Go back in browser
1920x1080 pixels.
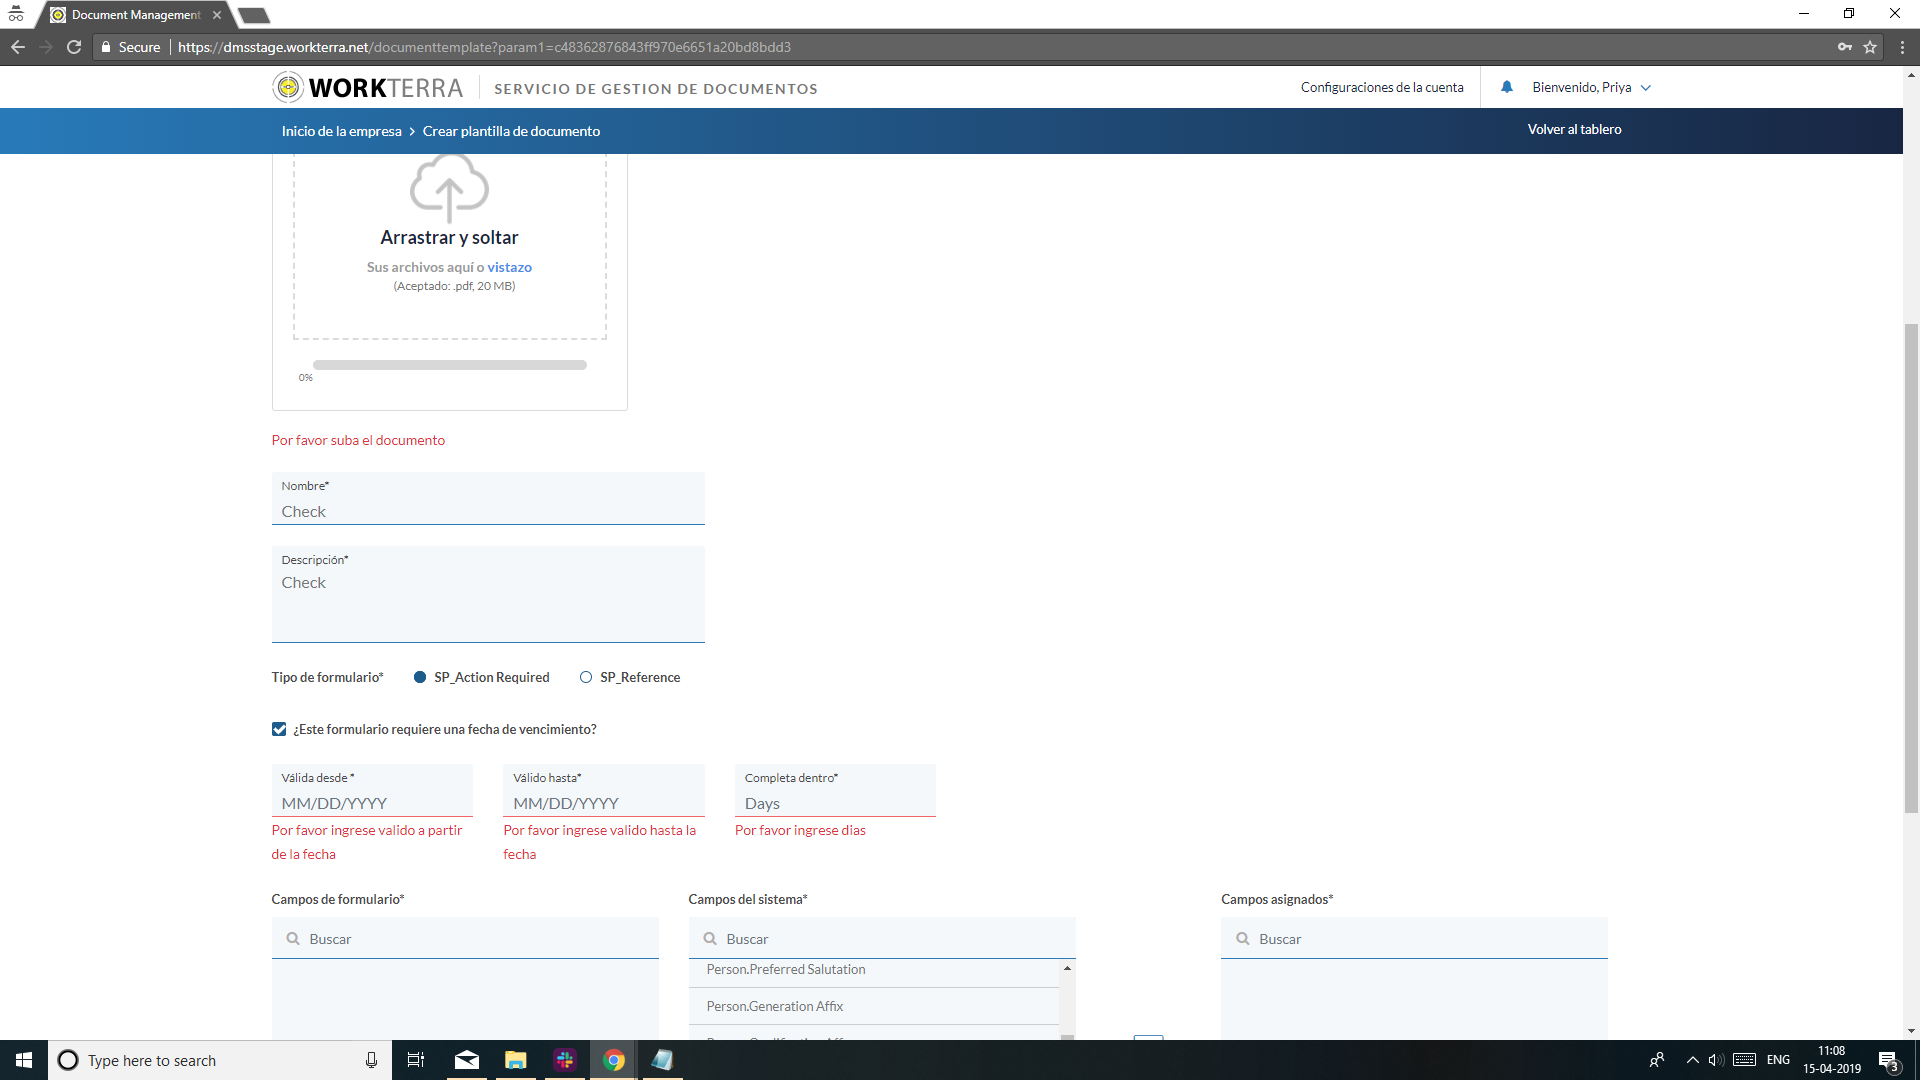(x=18, y=47)
